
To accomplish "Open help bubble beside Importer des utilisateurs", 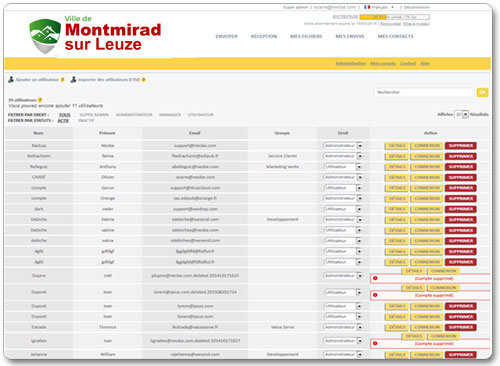I will [x=144, y=80].
